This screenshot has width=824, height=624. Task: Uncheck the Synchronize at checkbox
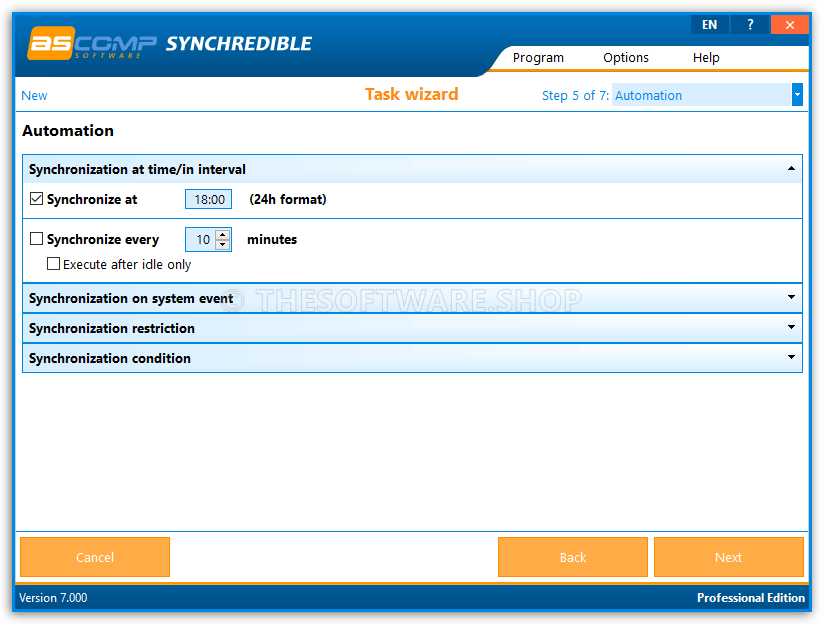[x=36, y=199]
